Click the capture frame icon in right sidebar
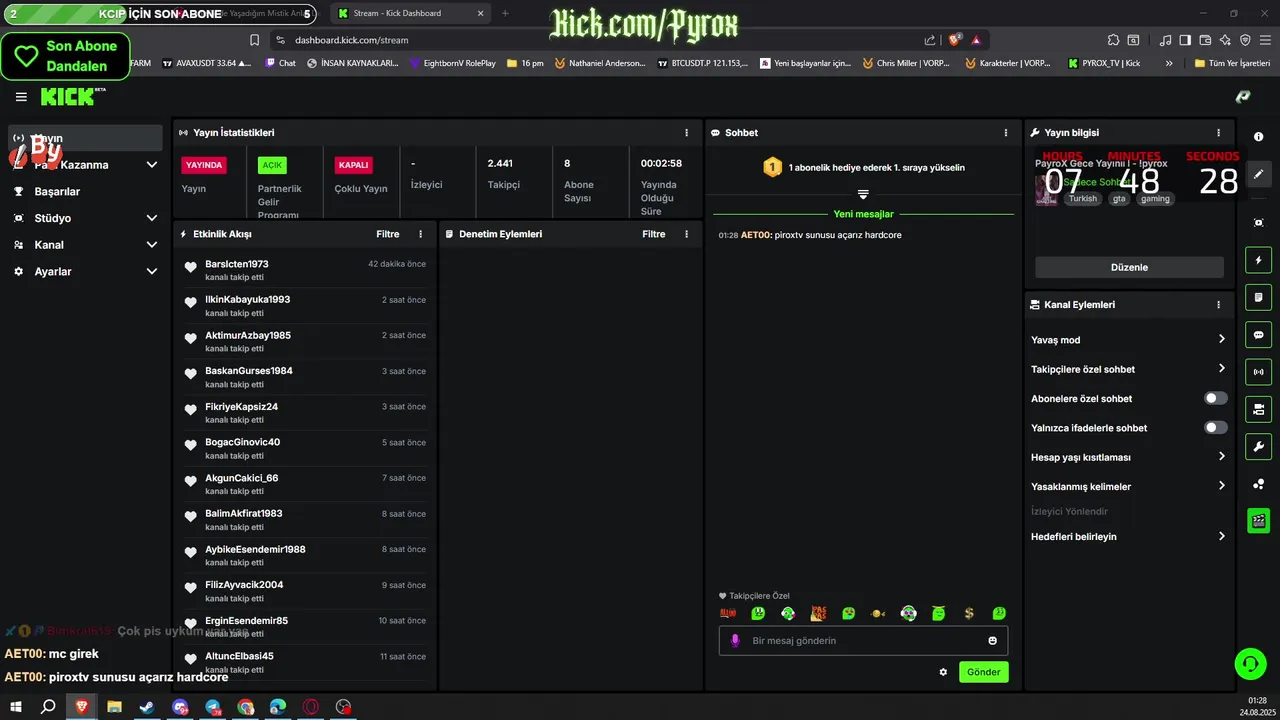This screenshot has width=1280, height=720. click(x=1259, y=222)
